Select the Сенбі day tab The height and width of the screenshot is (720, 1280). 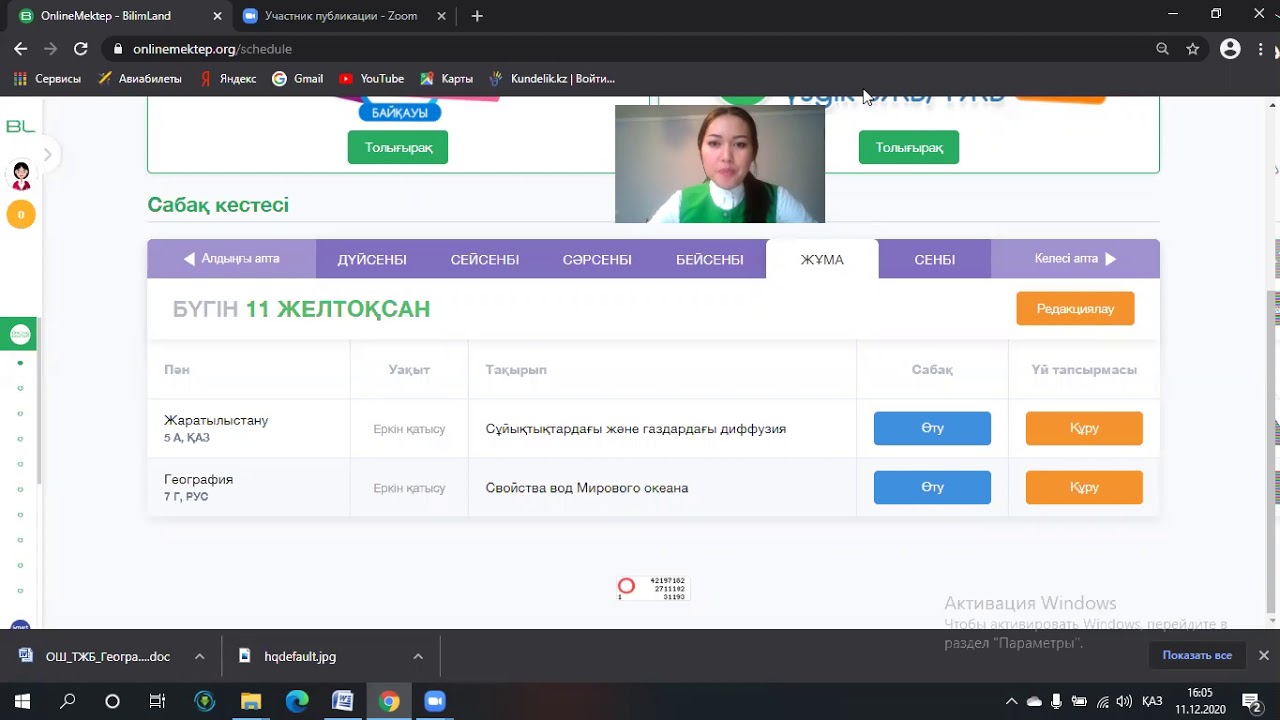pos(935,259)
